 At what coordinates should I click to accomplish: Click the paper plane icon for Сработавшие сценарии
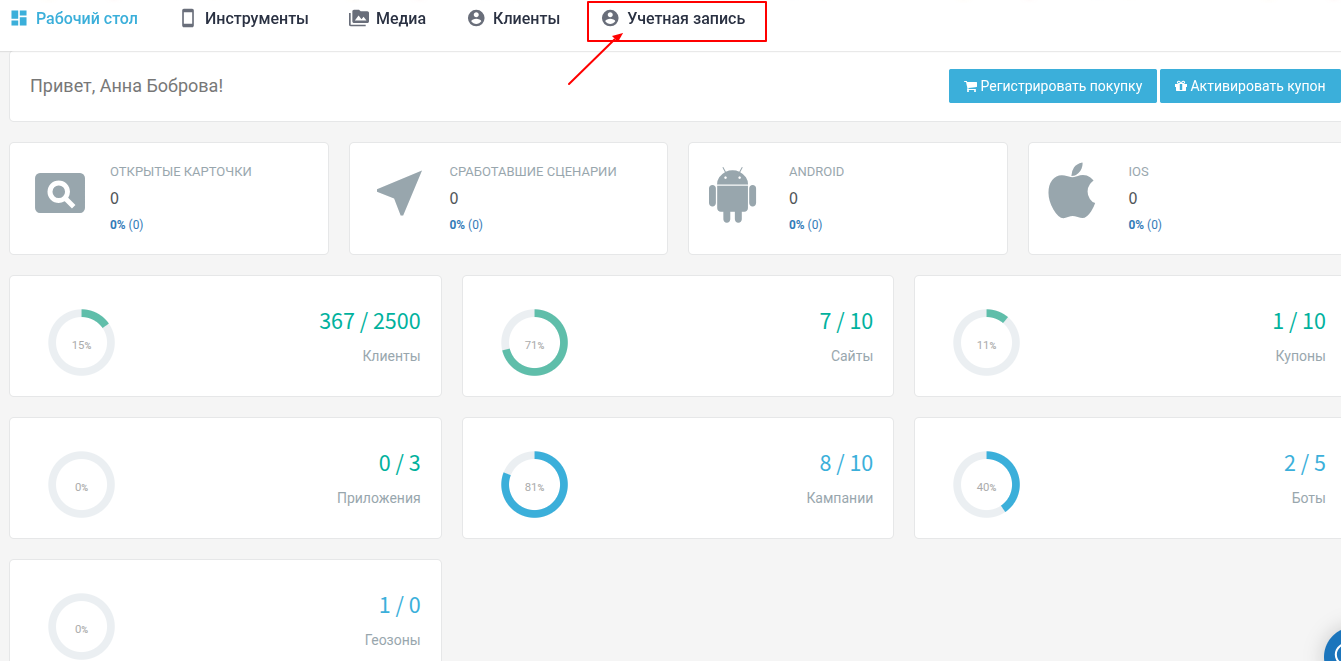tap(399, 193)
